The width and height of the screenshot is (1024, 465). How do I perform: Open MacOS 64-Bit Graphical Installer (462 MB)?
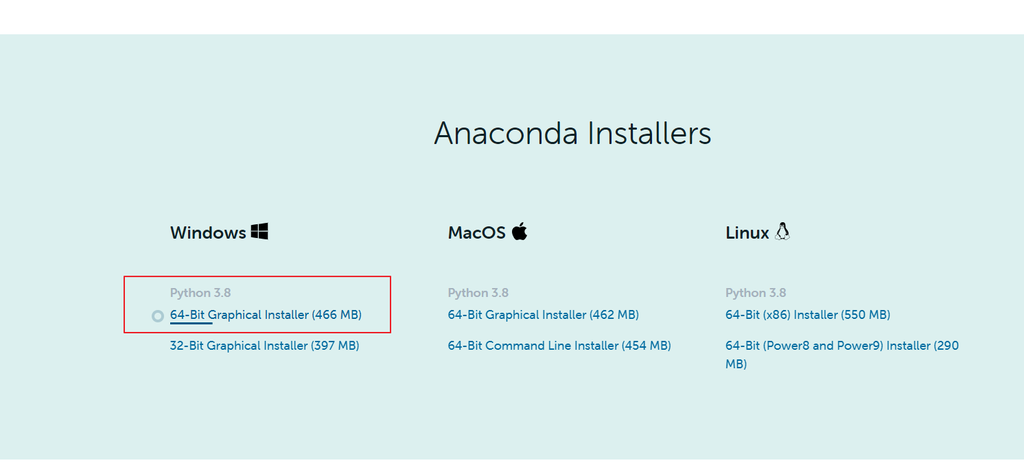pos(543,315)
